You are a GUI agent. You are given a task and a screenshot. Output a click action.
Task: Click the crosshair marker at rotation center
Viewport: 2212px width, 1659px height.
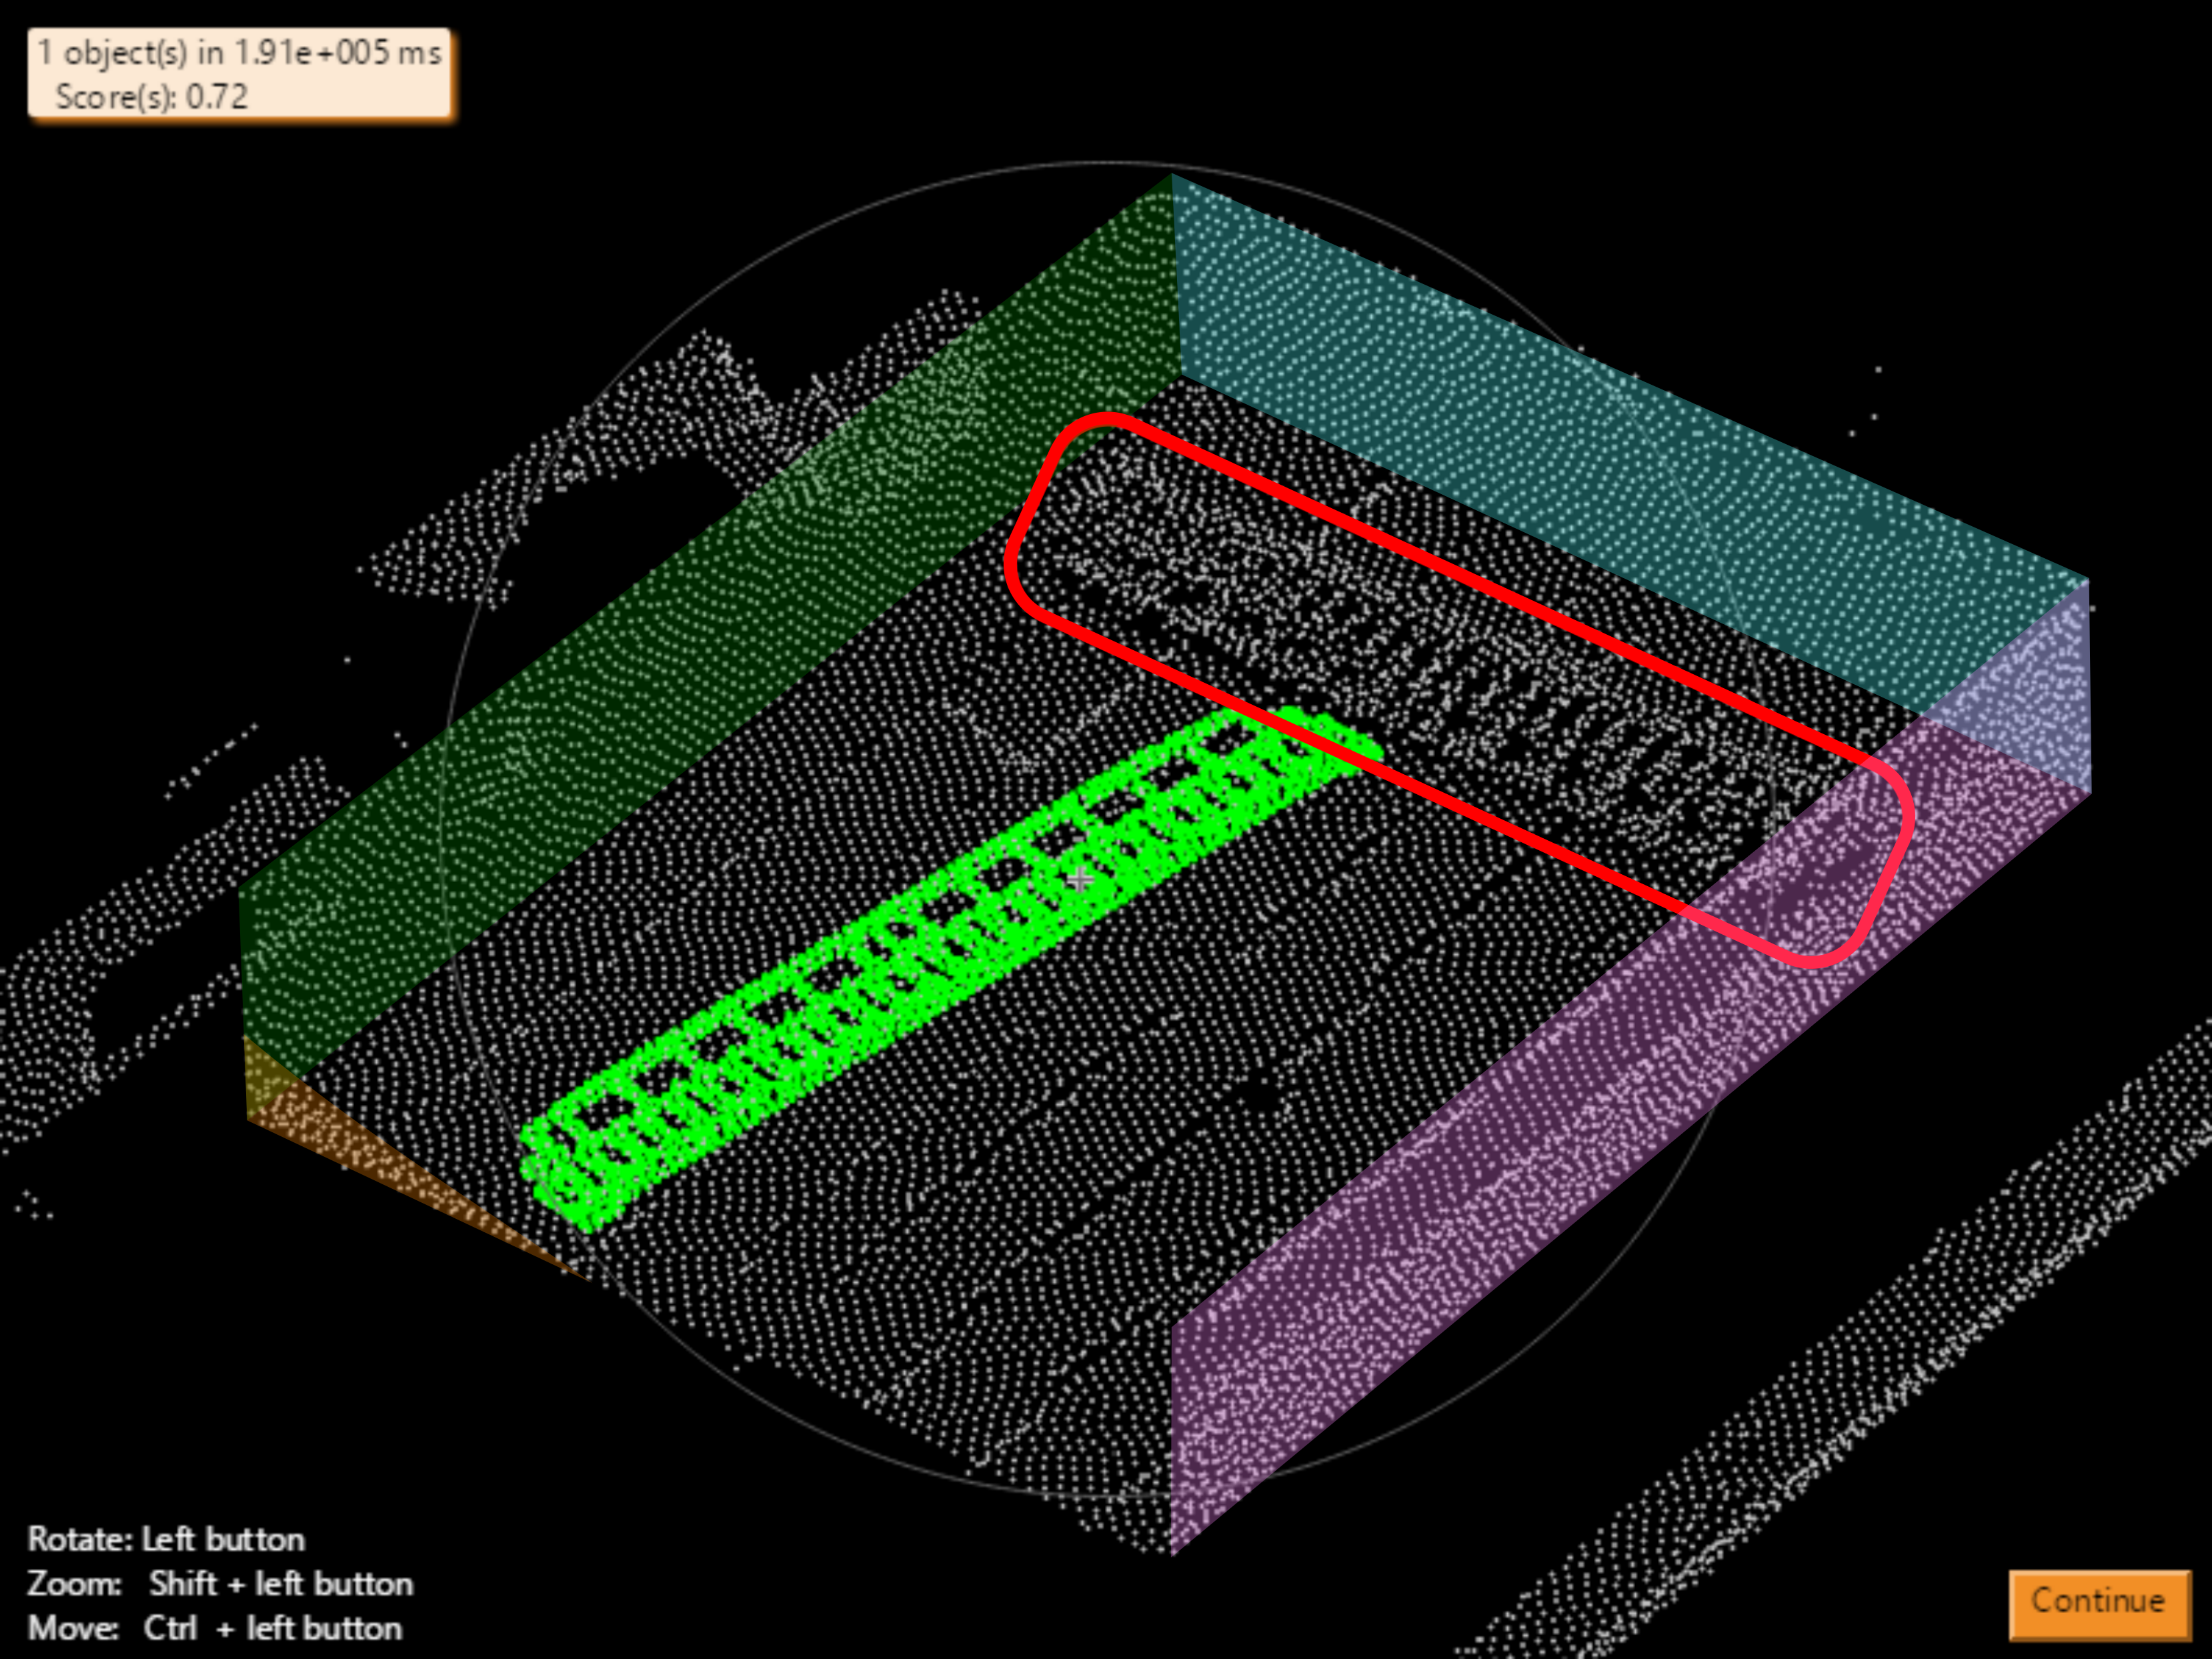[x=1080, y=880]
